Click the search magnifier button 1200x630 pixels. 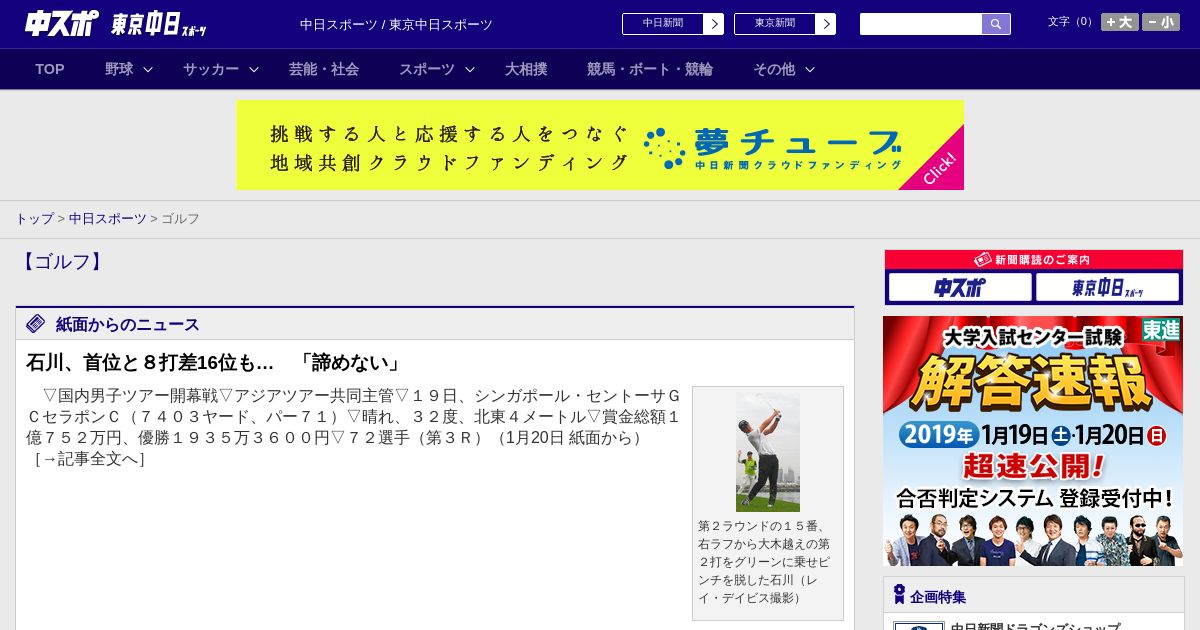pyautogui.click(x=996, y=24)
